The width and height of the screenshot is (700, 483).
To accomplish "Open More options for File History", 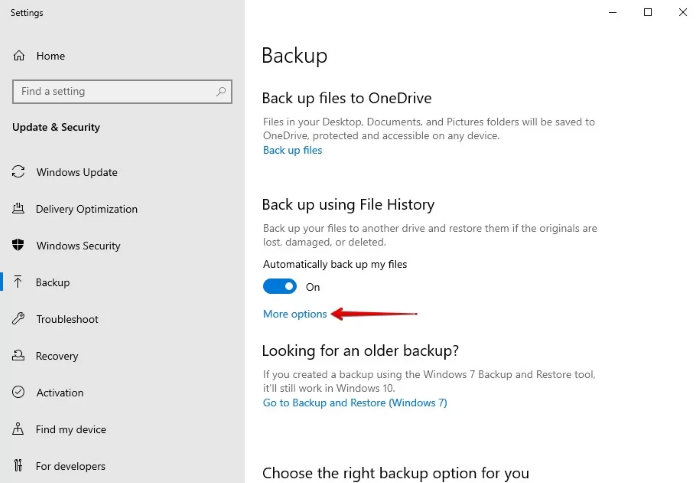I will [x=295, y=314].
